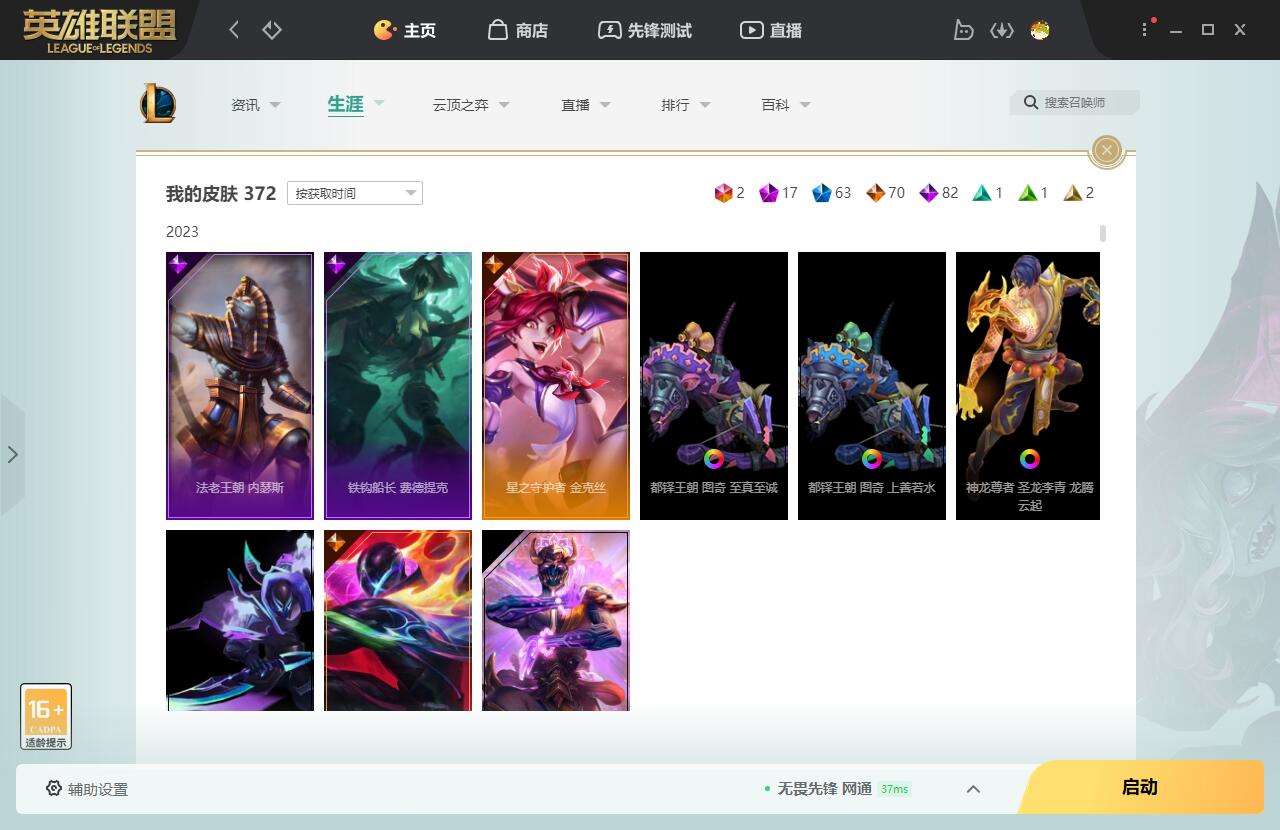Open the 主页 home tab

405,30
